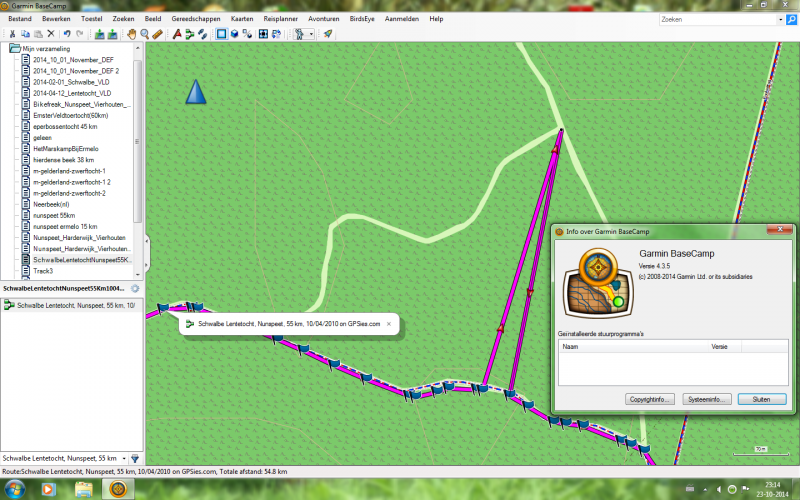Click the blue search magnifier button
Screen dimensions: 800x500
[x=791, y=19]
